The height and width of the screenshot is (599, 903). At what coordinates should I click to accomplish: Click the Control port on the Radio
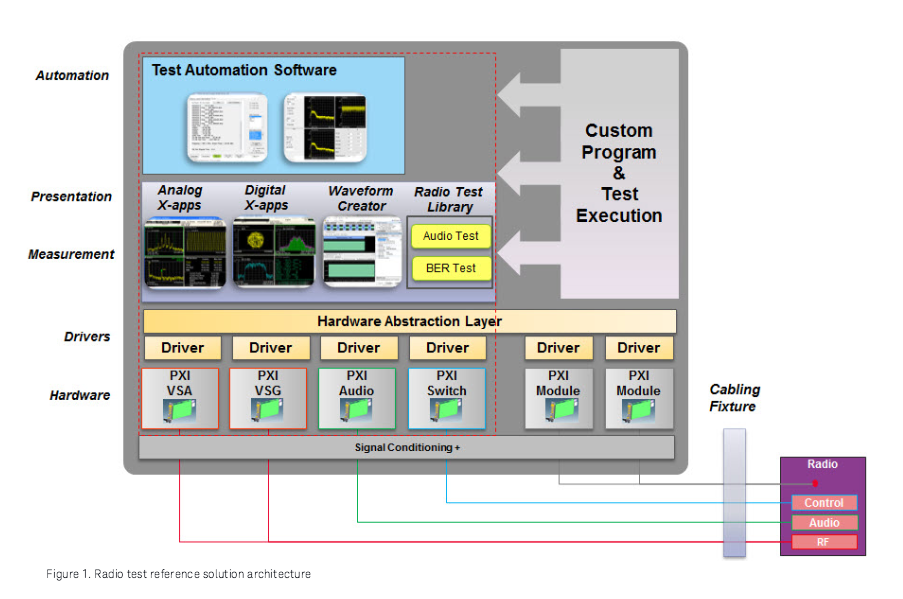[824, 503]
